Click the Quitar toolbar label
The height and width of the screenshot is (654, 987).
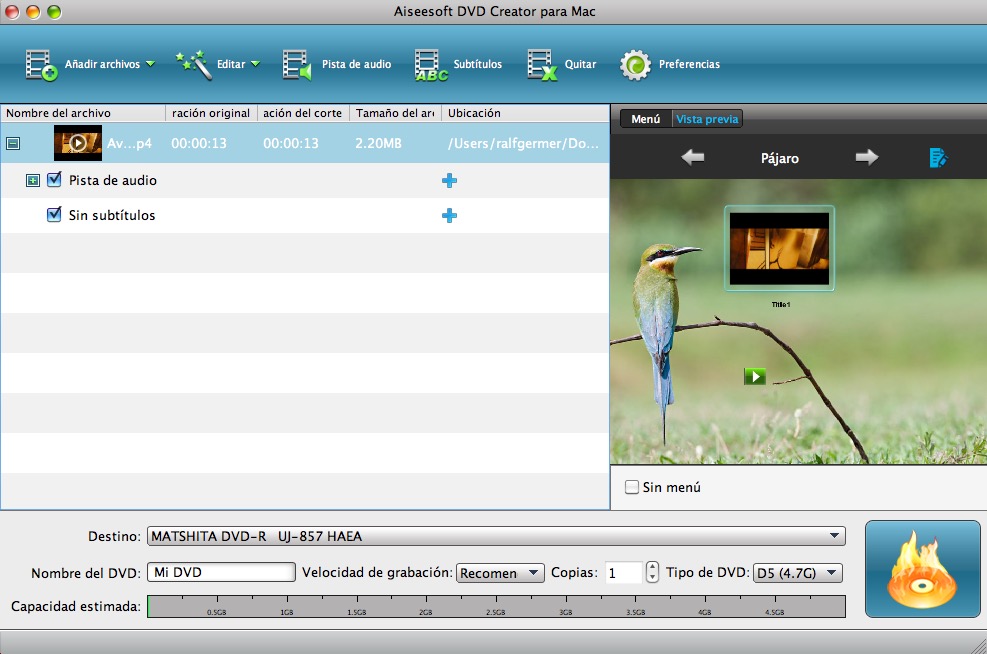(x=580, y=64)
